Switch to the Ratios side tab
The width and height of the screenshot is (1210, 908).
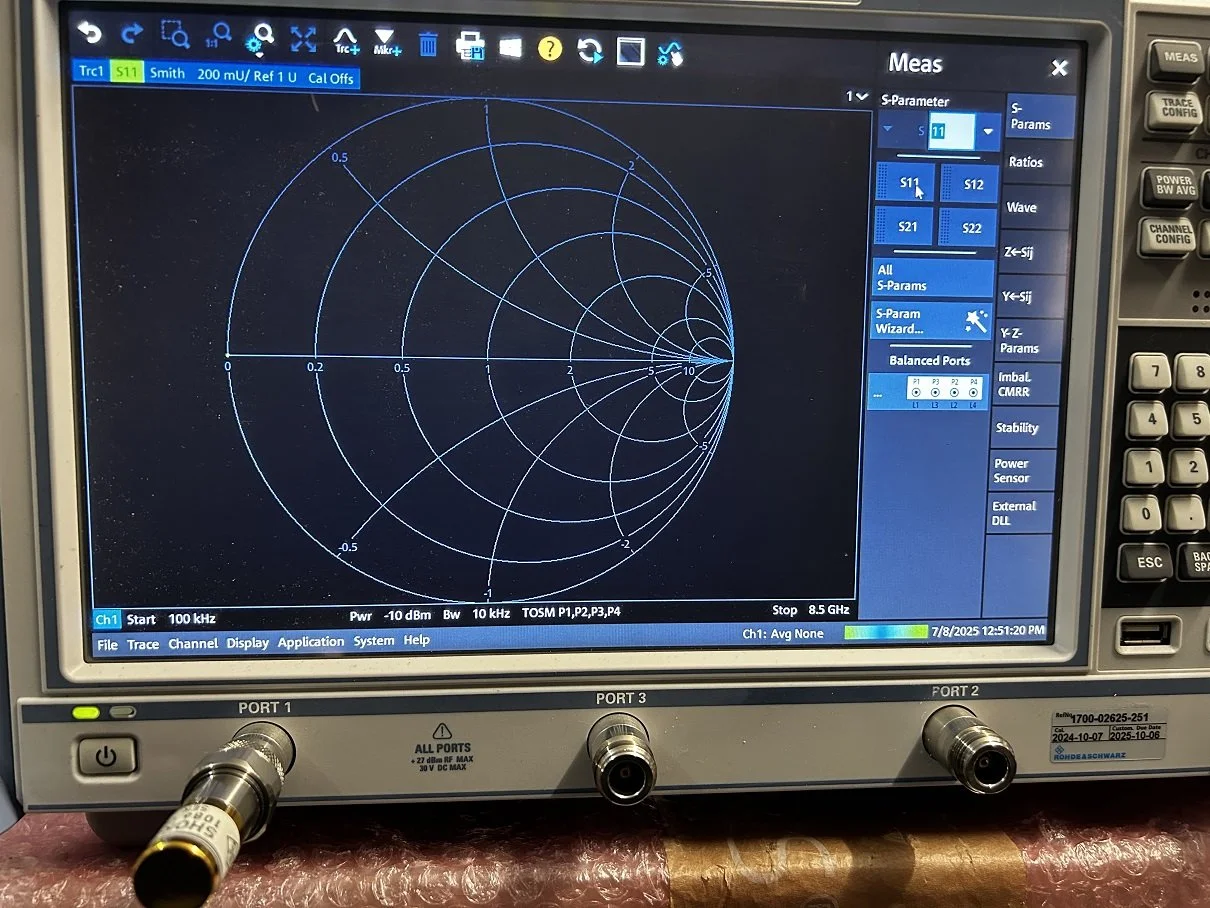tap(1037, 162)
